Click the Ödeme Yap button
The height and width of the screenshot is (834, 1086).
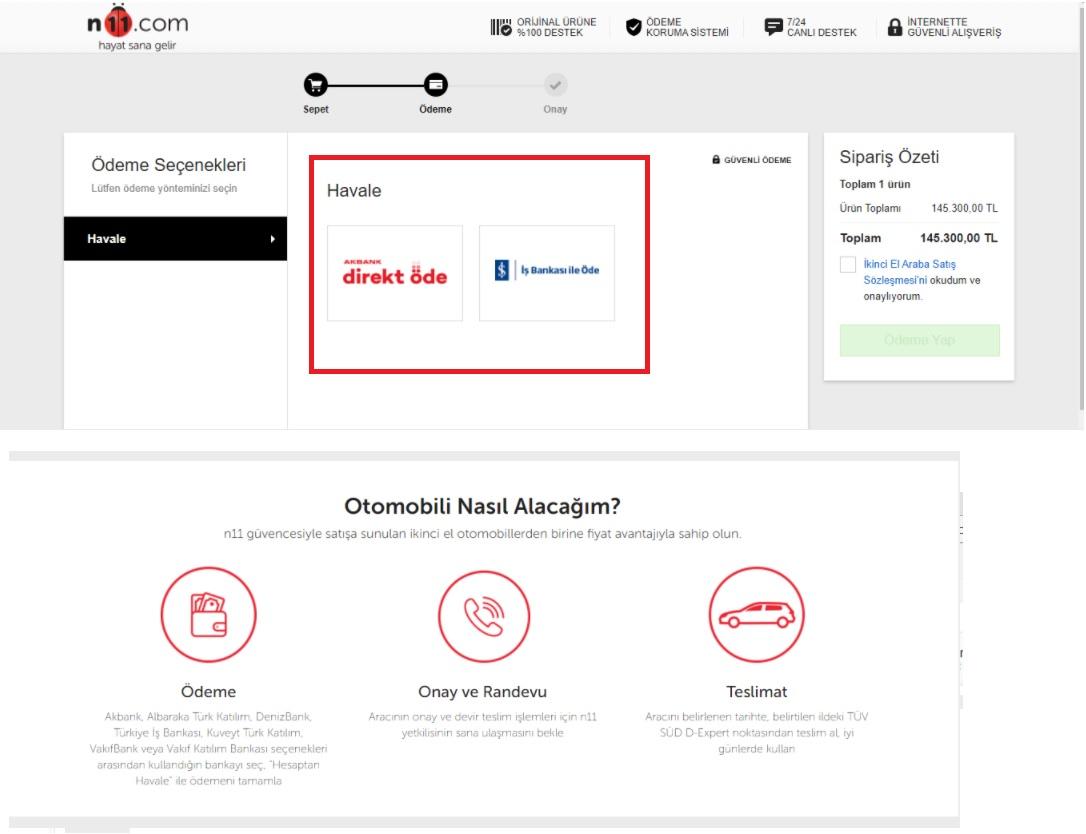[x=920, y=340]
